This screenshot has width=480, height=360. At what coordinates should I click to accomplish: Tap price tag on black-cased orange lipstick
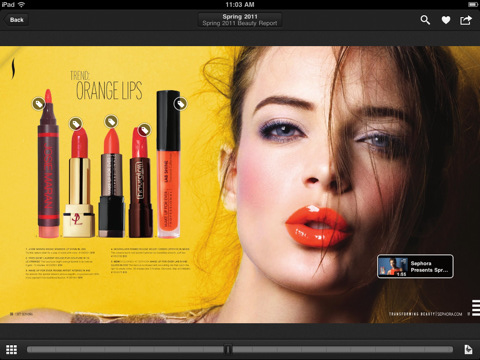point(111,121)
